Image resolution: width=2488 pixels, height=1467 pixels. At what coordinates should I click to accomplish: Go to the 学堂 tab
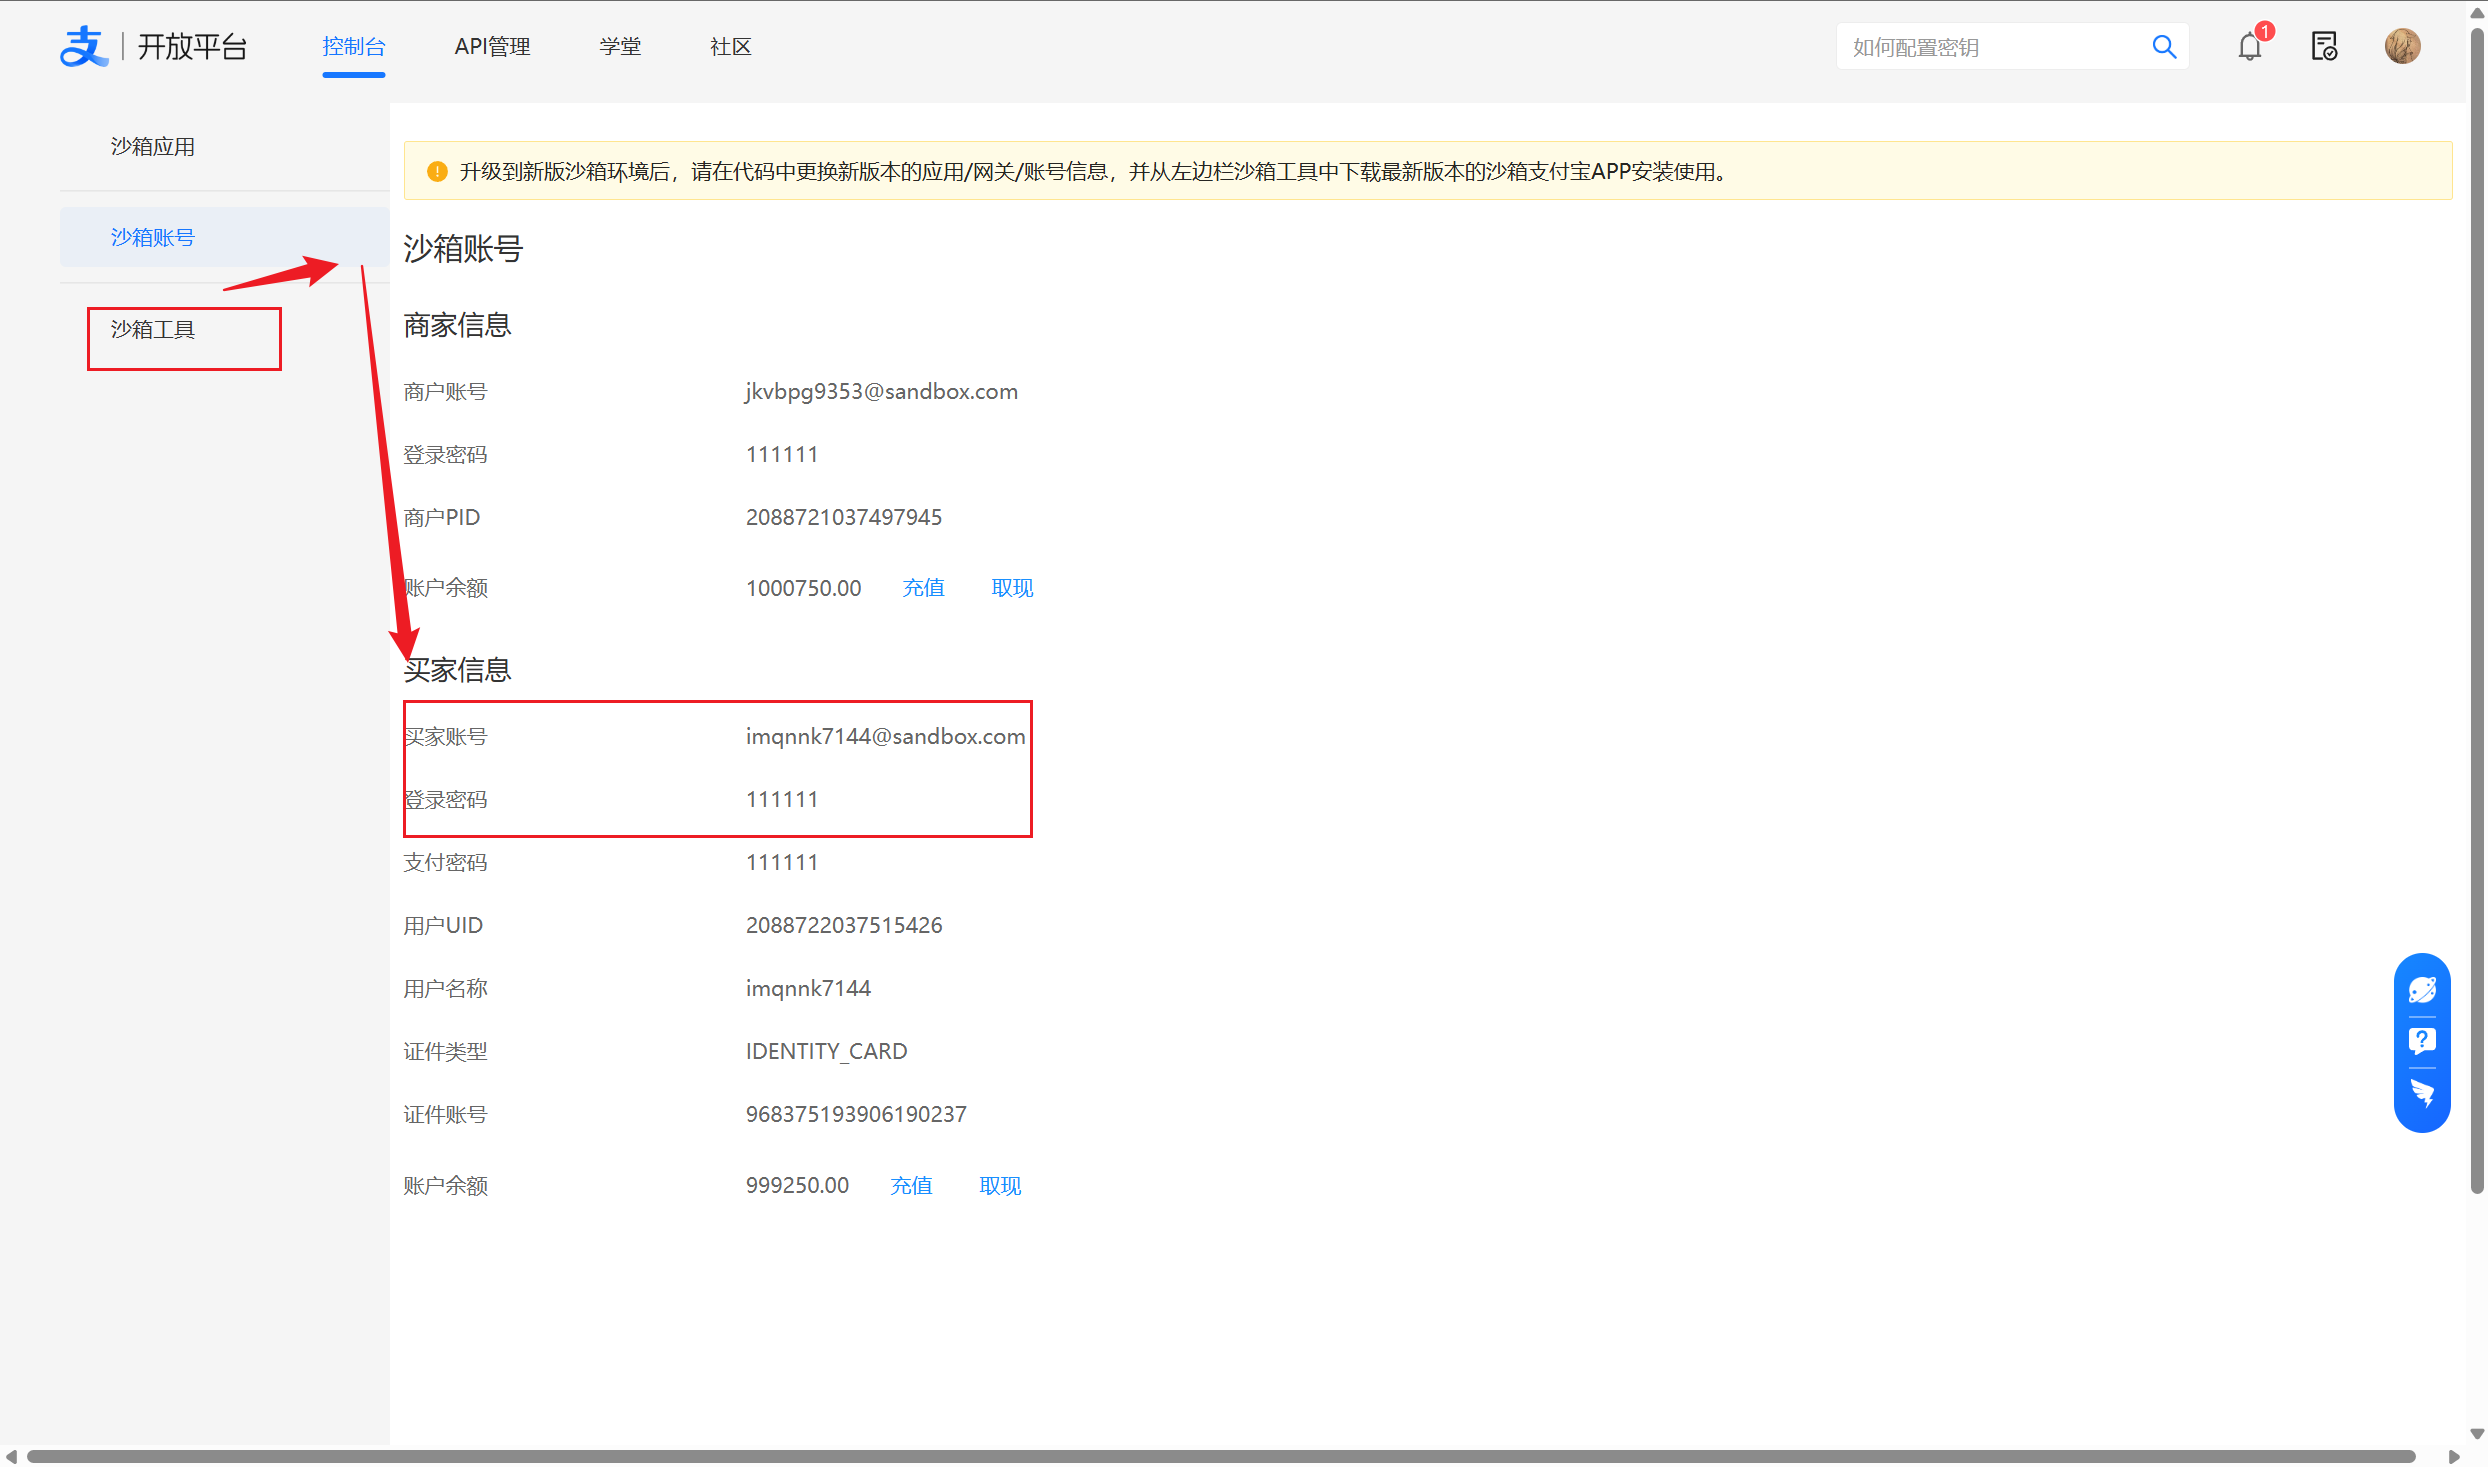(620, 47)
